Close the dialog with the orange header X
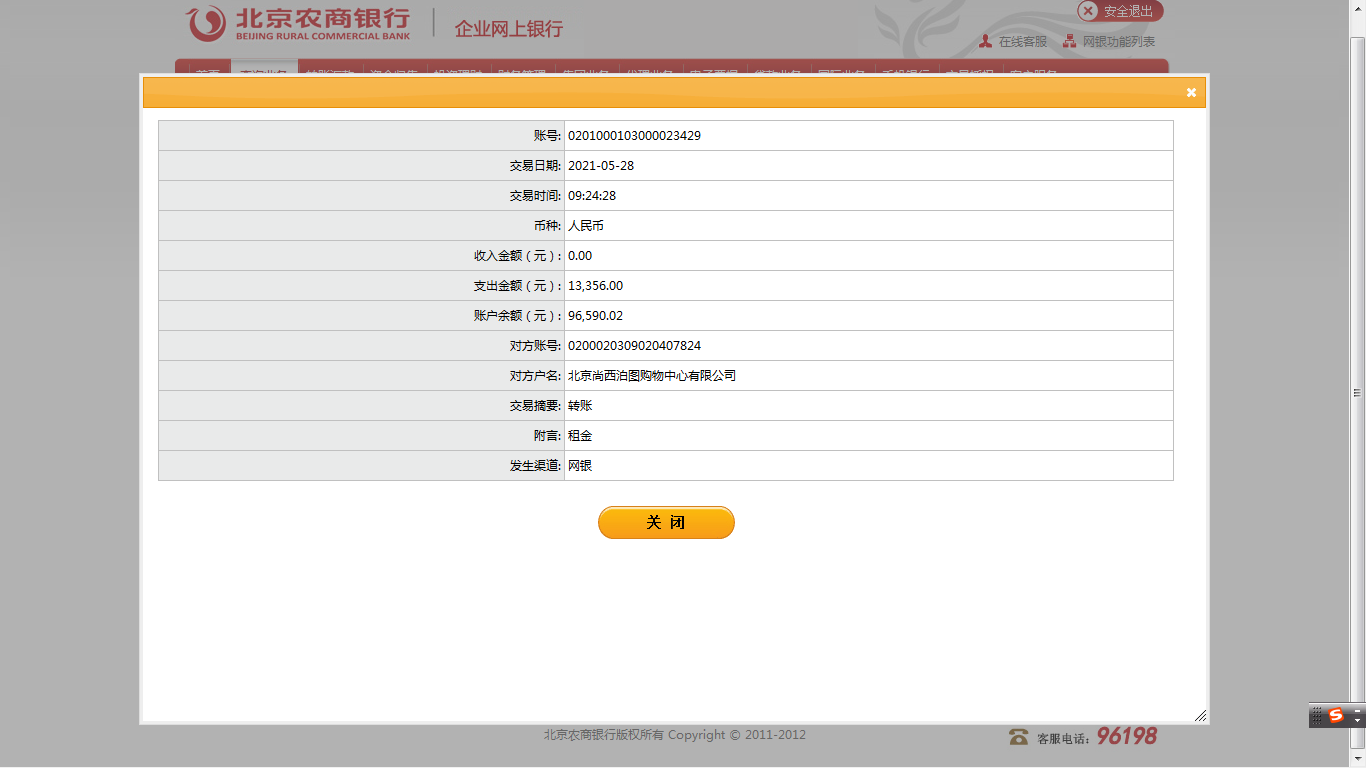The image size is (1366, 768). (1191, 92)
